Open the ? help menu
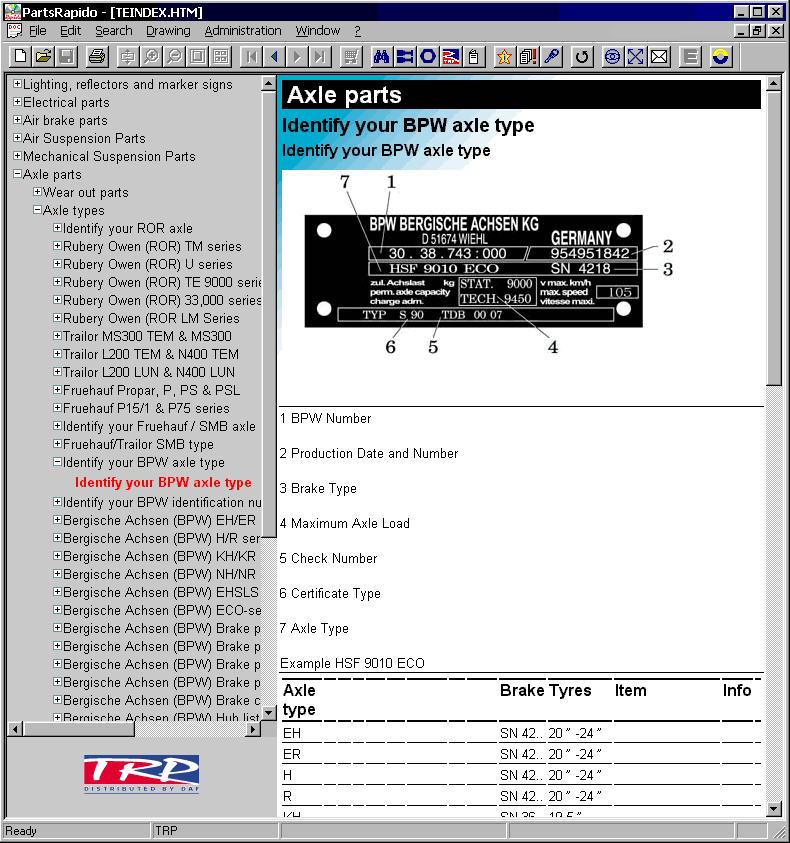The width and height of the screenshot is (790, 843). pyautogui.click(x=358, y=31)
